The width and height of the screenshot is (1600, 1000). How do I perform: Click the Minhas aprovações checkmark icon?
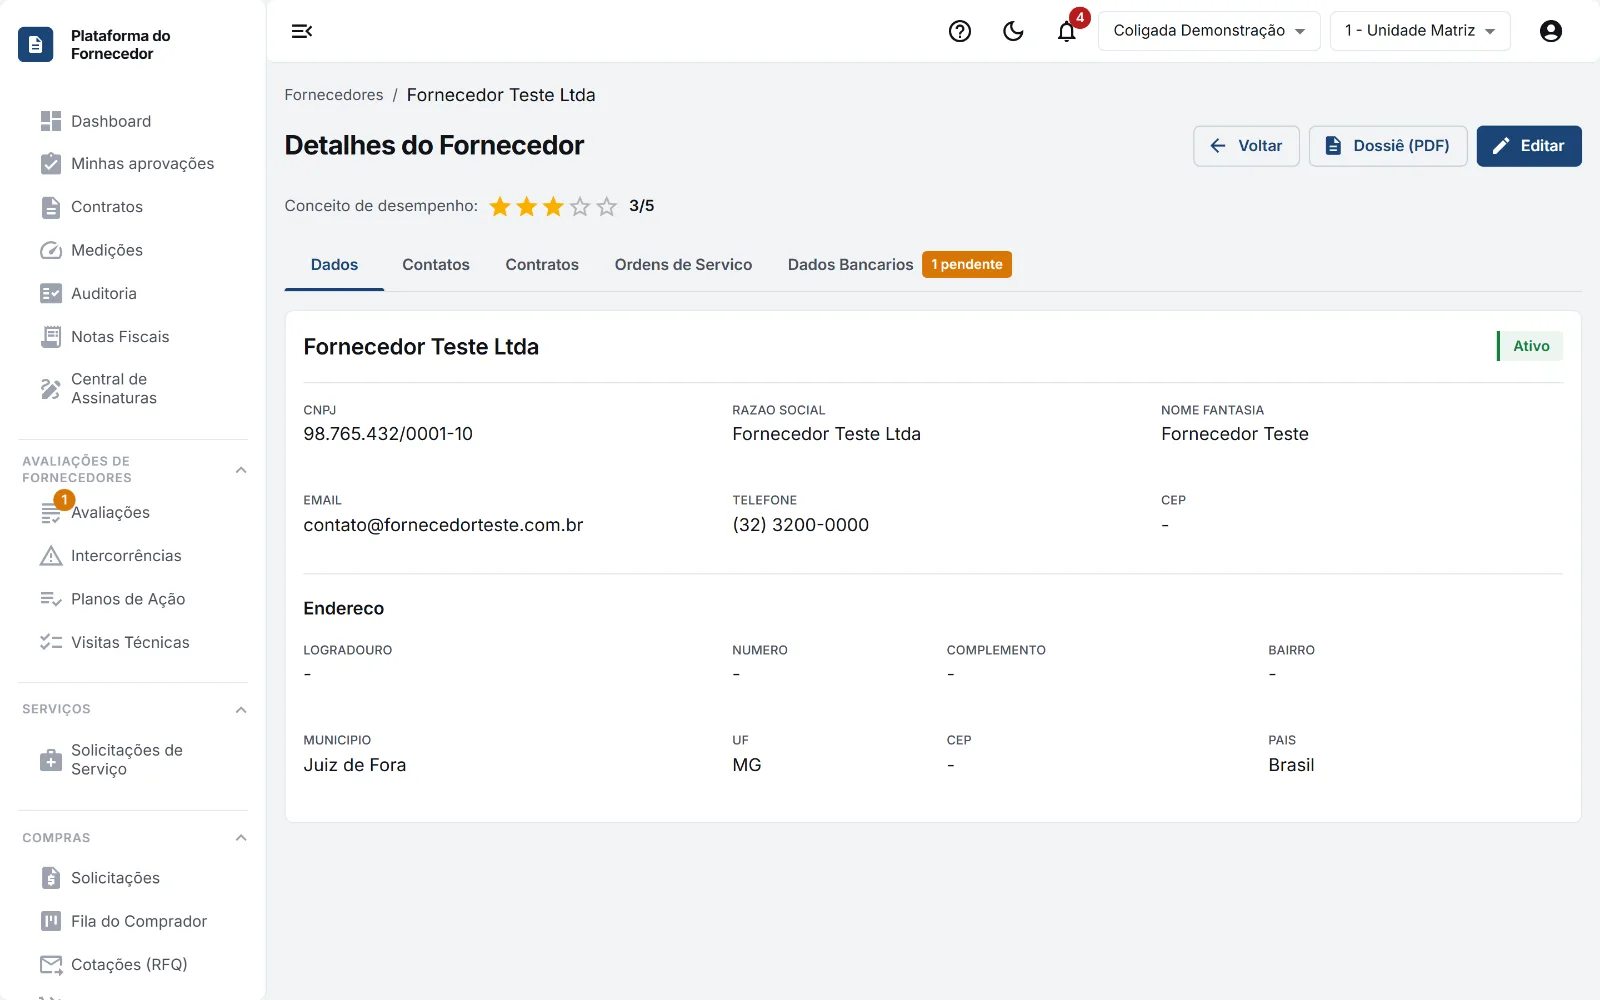click(x=51, y=164)
